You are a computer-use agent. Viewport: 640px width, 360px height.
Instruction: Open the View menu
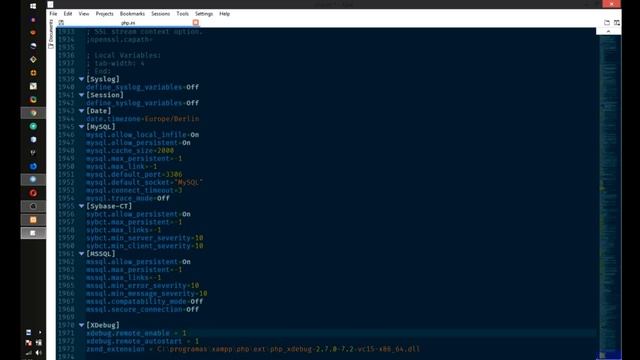pos(84,13)
